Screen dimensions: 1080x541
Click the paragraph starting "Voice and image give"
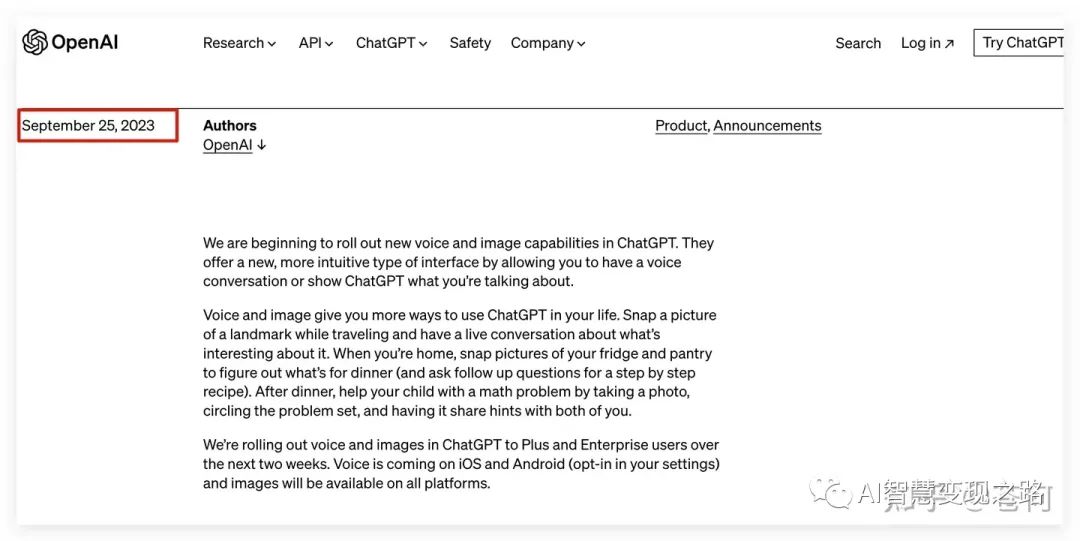(459, 363)
